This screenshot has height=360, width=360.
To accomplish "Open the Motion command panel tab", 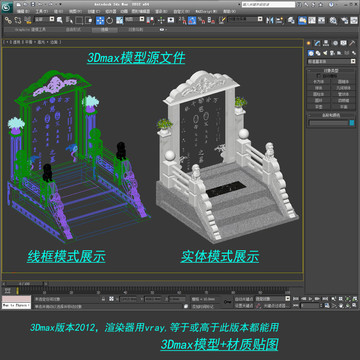I will [335, 43].
